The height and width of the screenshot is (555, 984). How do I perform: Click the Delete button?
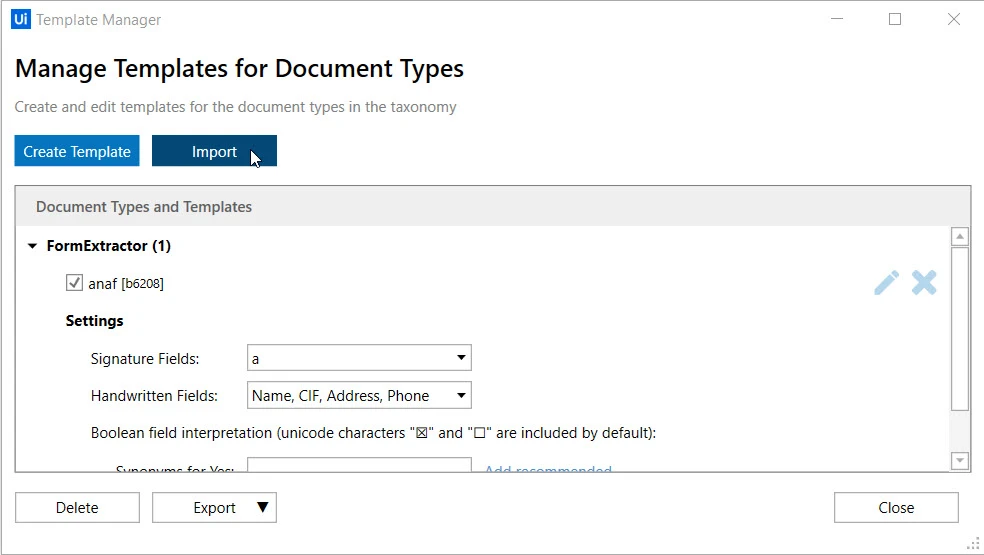77,507
